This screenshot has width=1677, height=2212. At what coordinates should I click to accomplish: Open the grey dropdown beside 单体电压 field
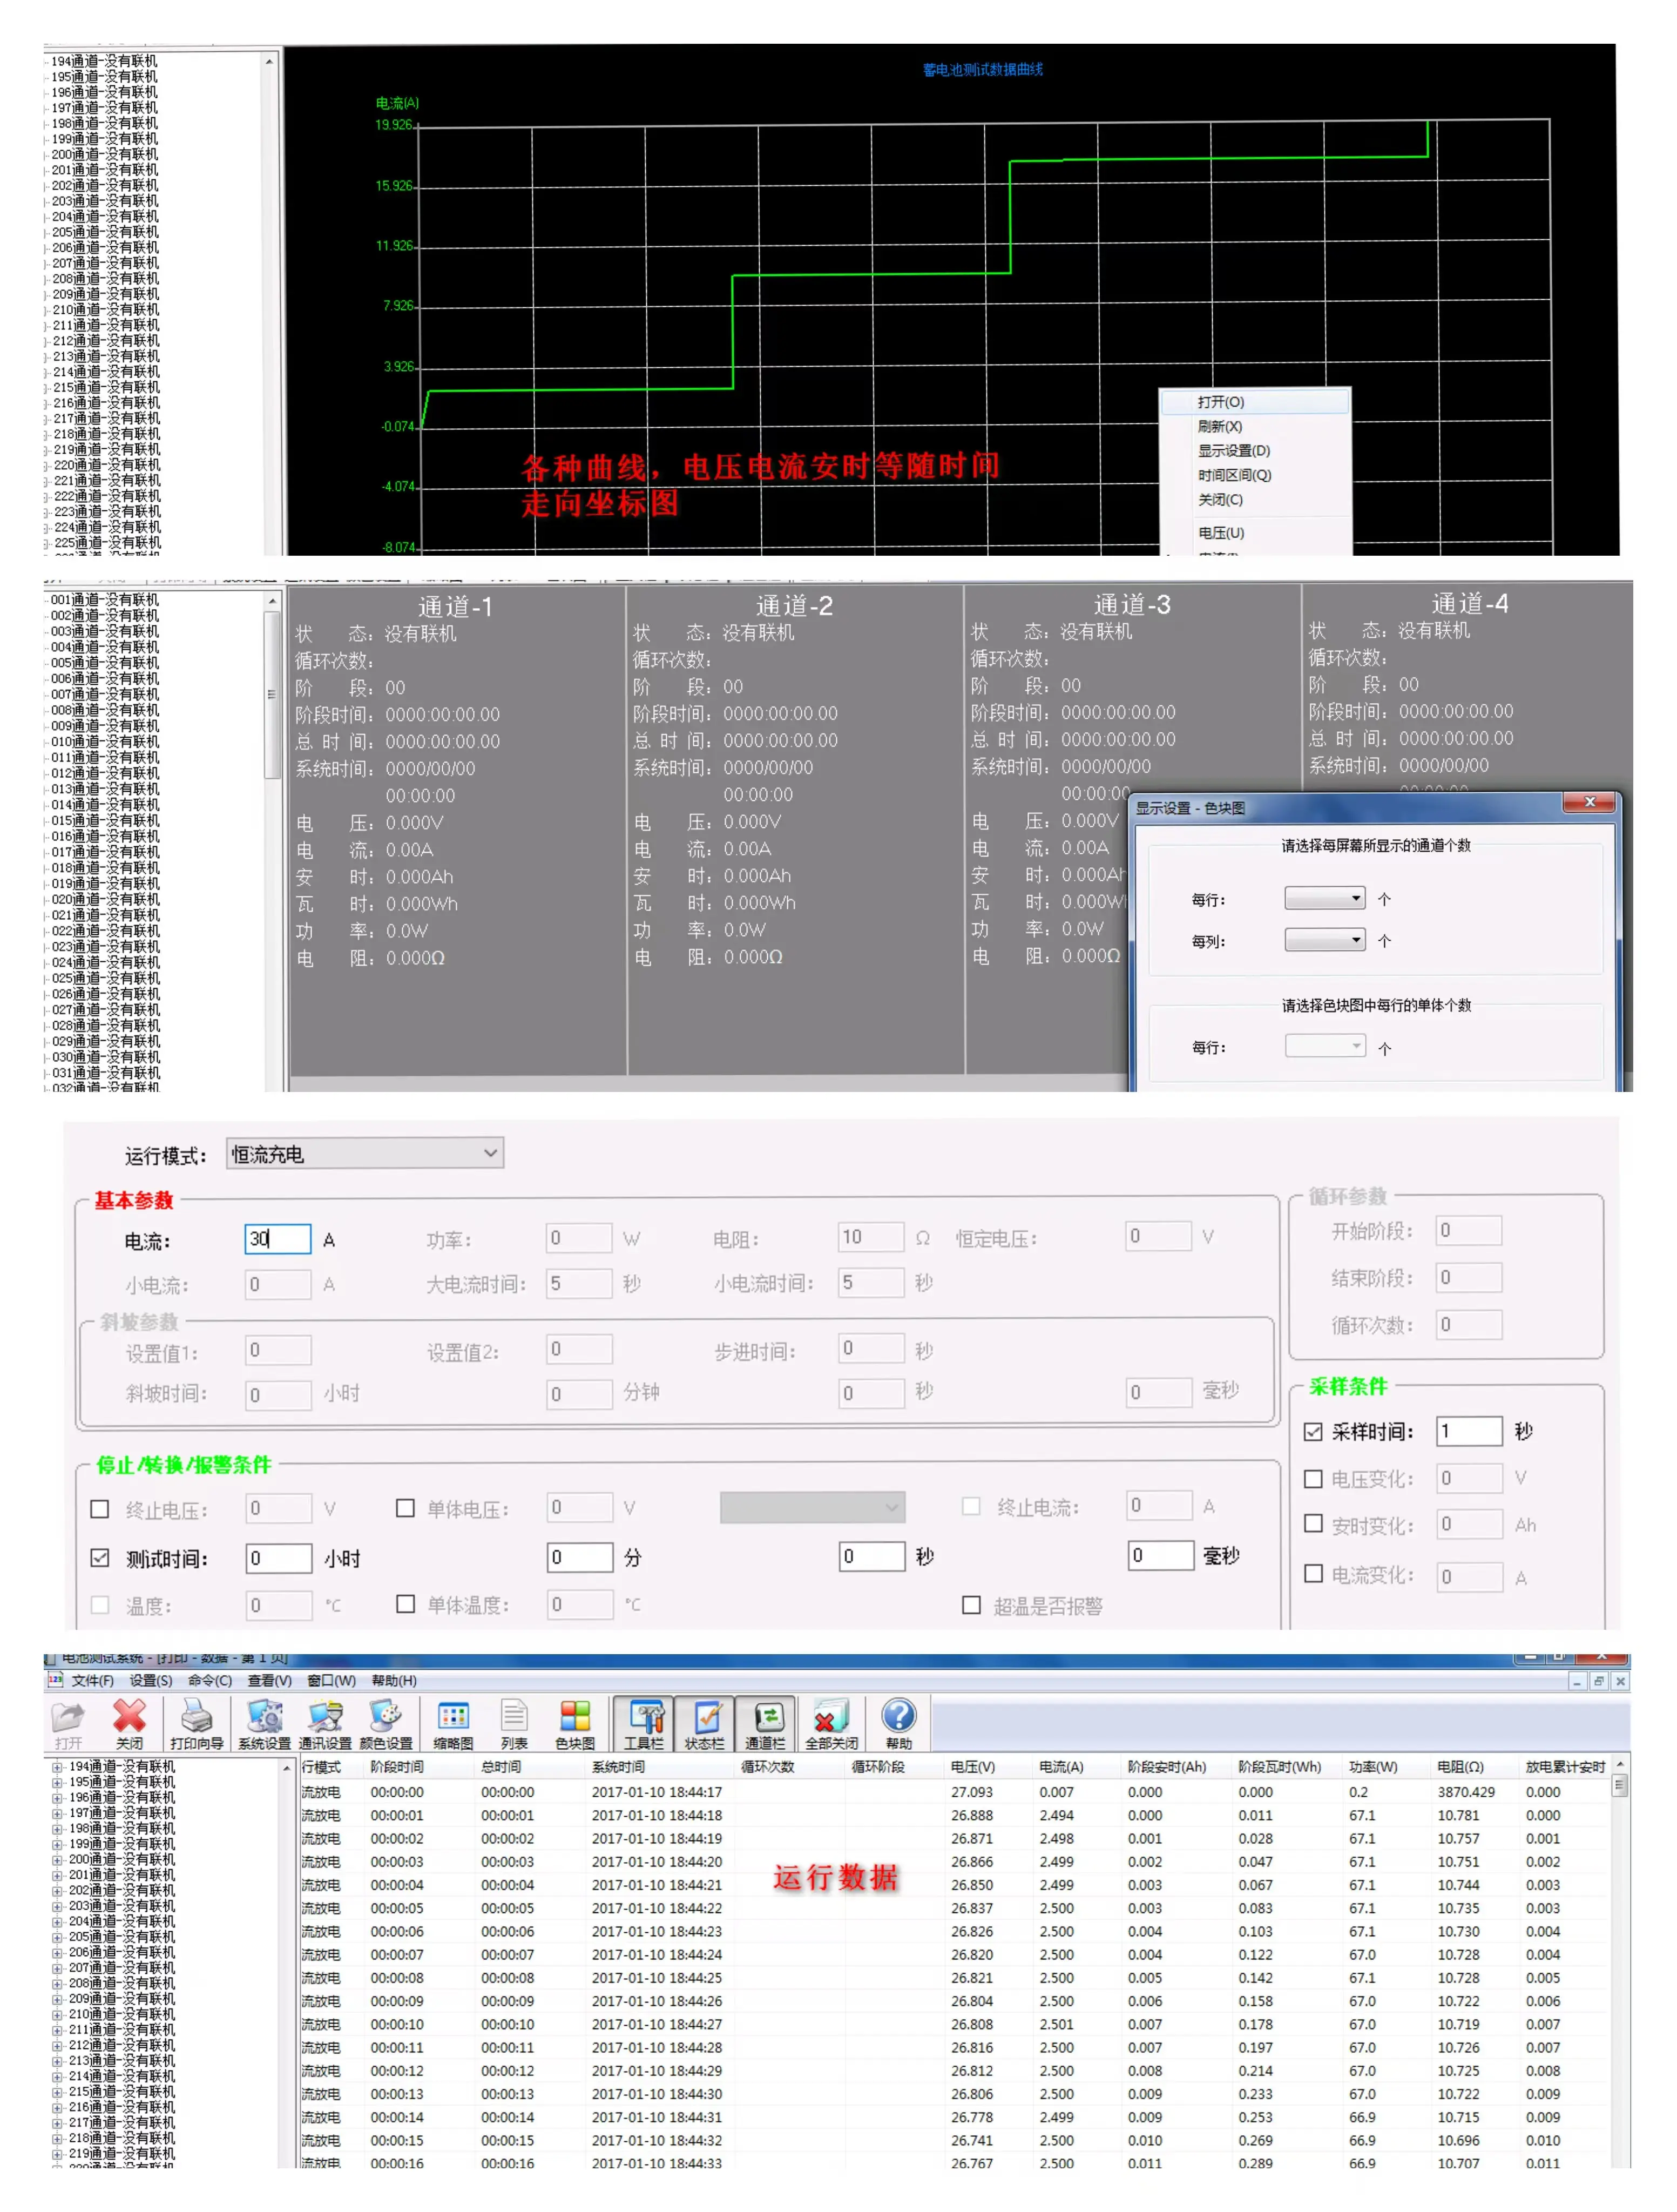812,1507
